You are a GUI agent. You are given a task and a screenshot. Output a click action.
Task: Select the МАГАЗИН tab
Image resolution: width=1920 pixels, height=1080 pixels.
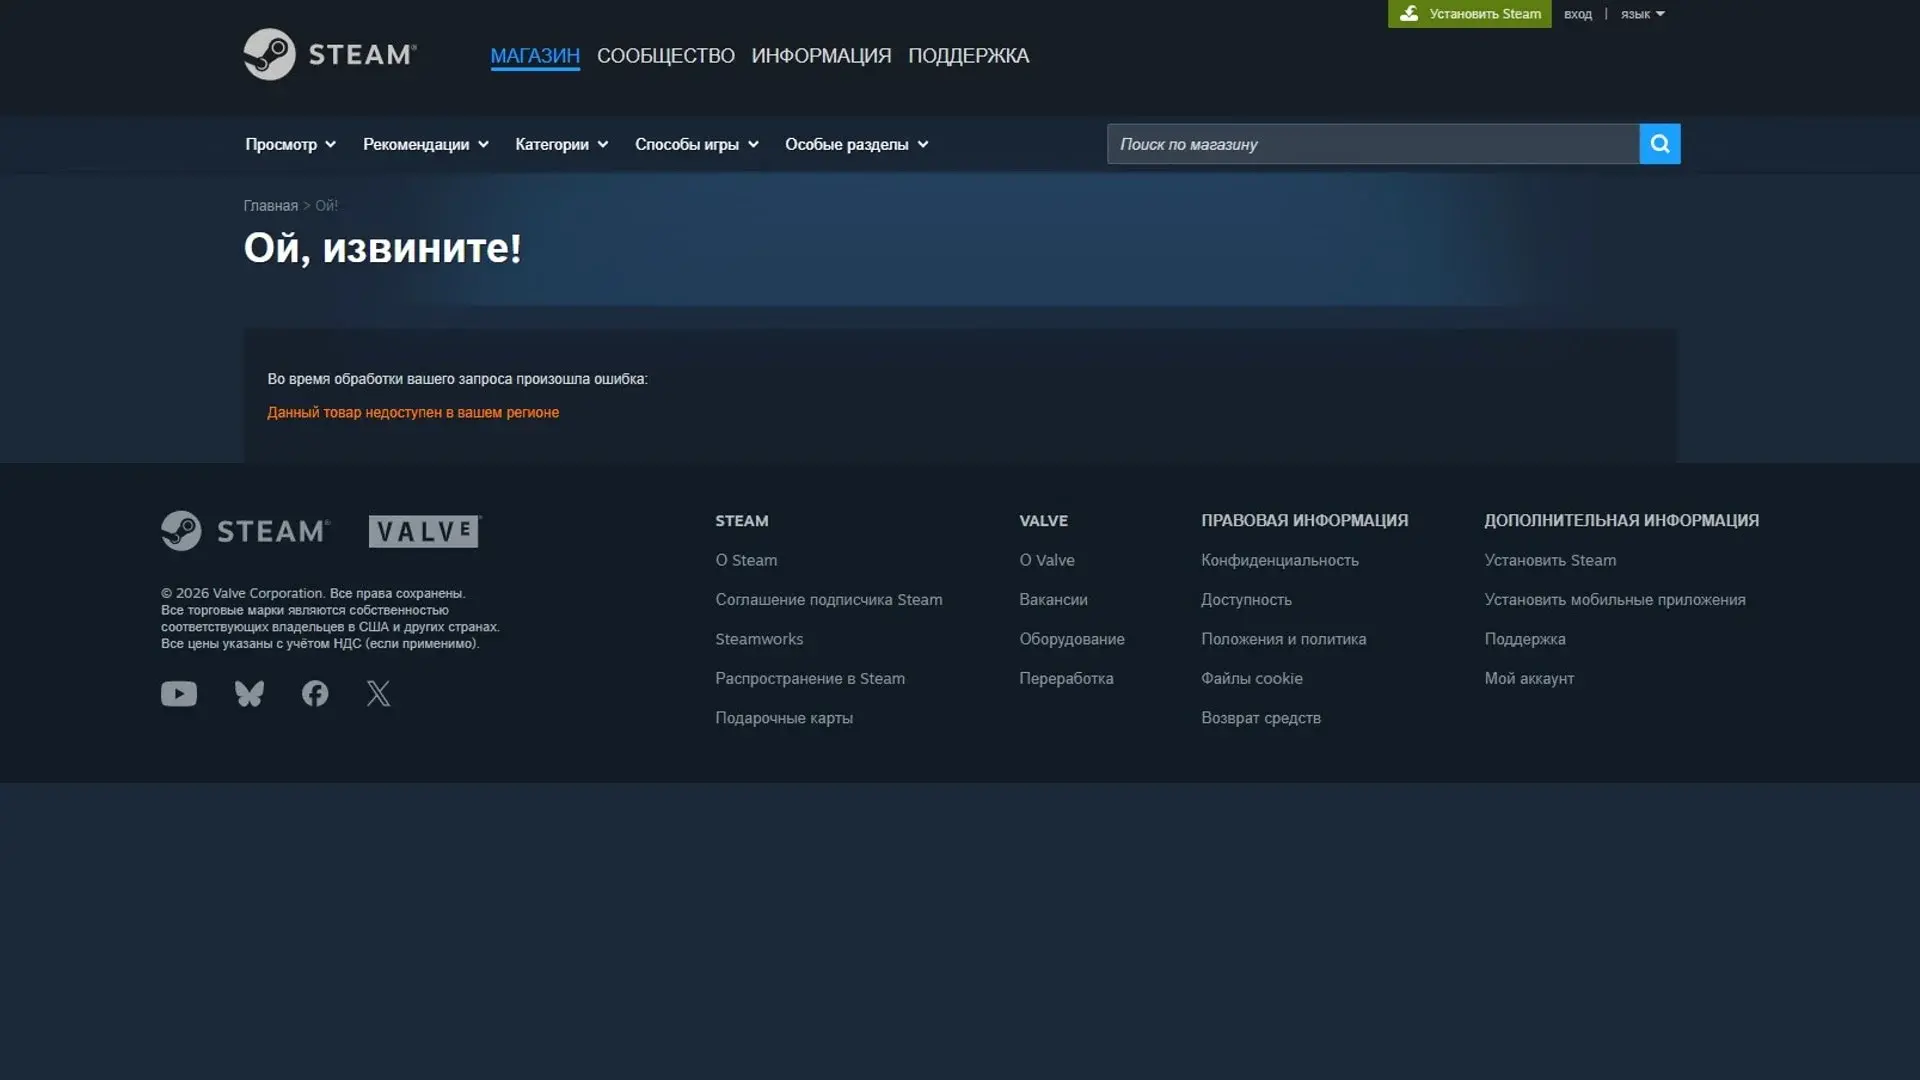(535, 56)
